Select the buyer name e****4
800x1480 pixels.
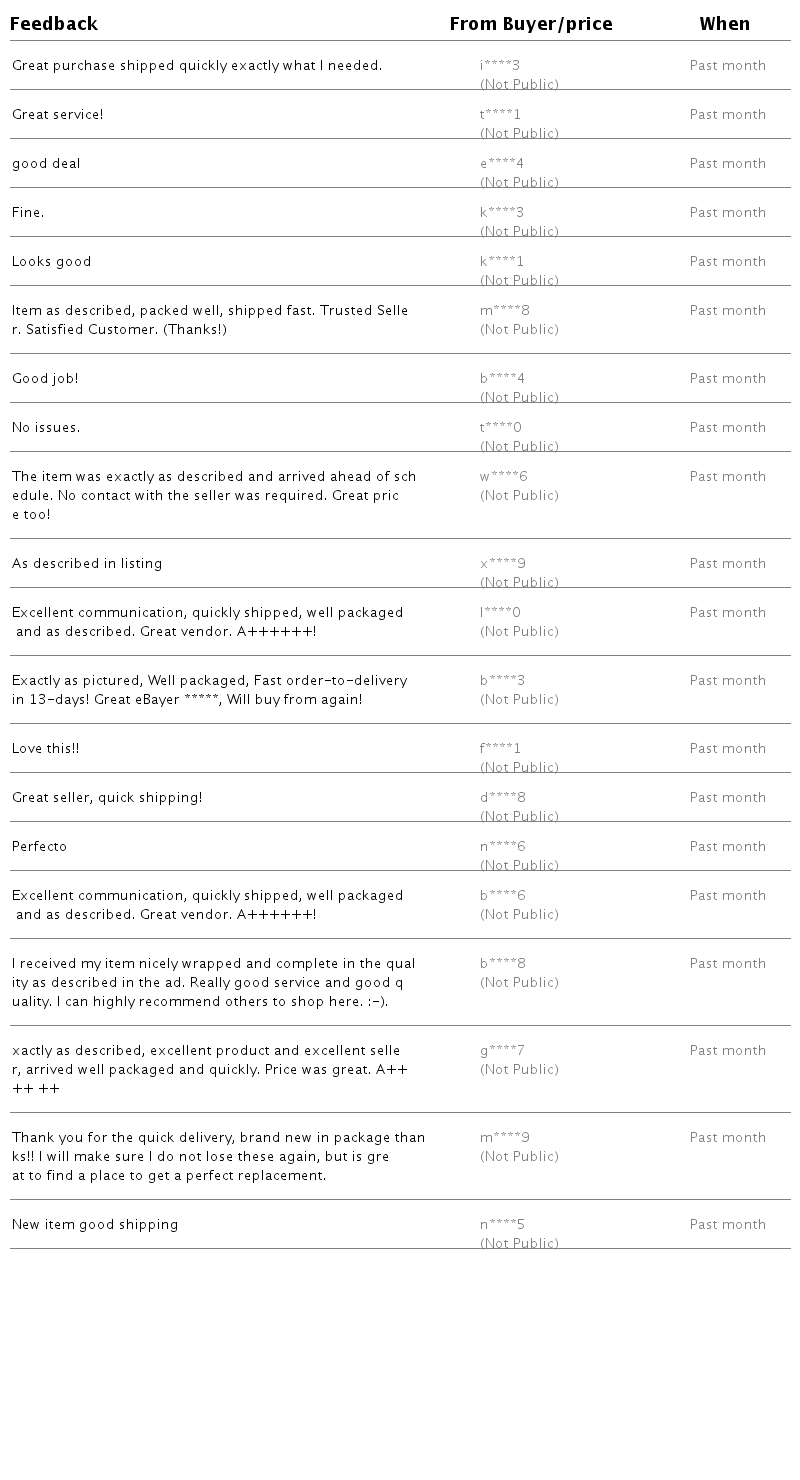[501, 164]
